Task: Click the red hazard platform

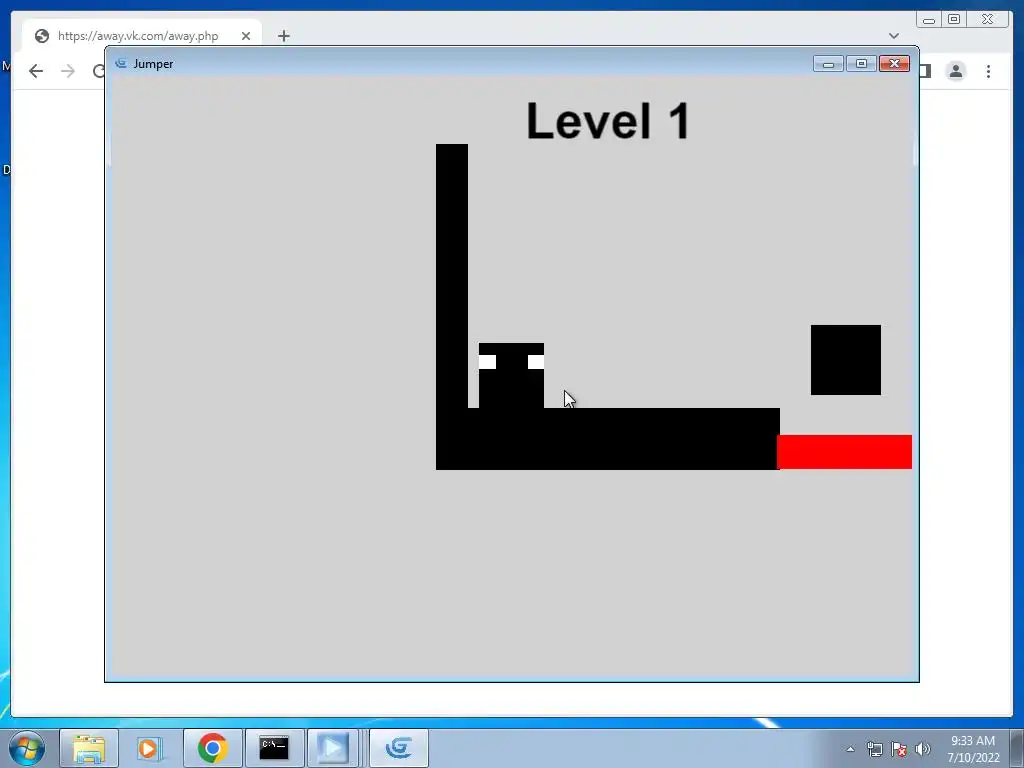Action: pos(844,452)
